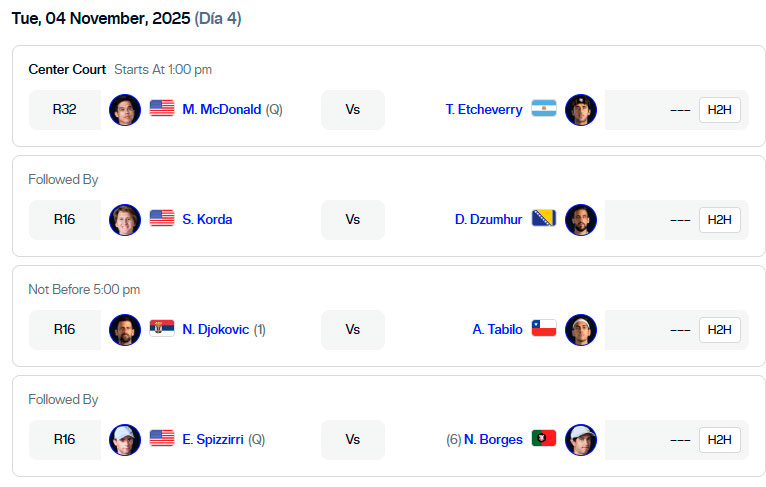
Task: Open S. Korda player name link
Action: [x=207, y=219]
